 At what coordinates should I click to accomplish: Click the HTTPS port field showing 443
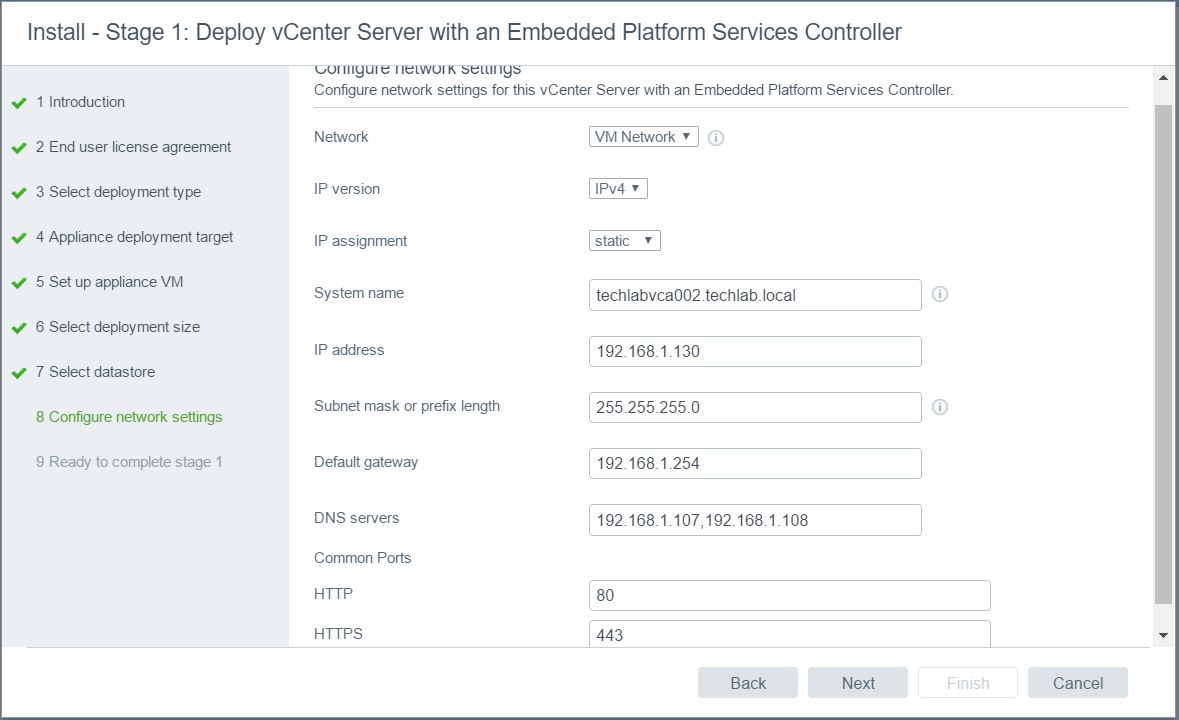790,634
